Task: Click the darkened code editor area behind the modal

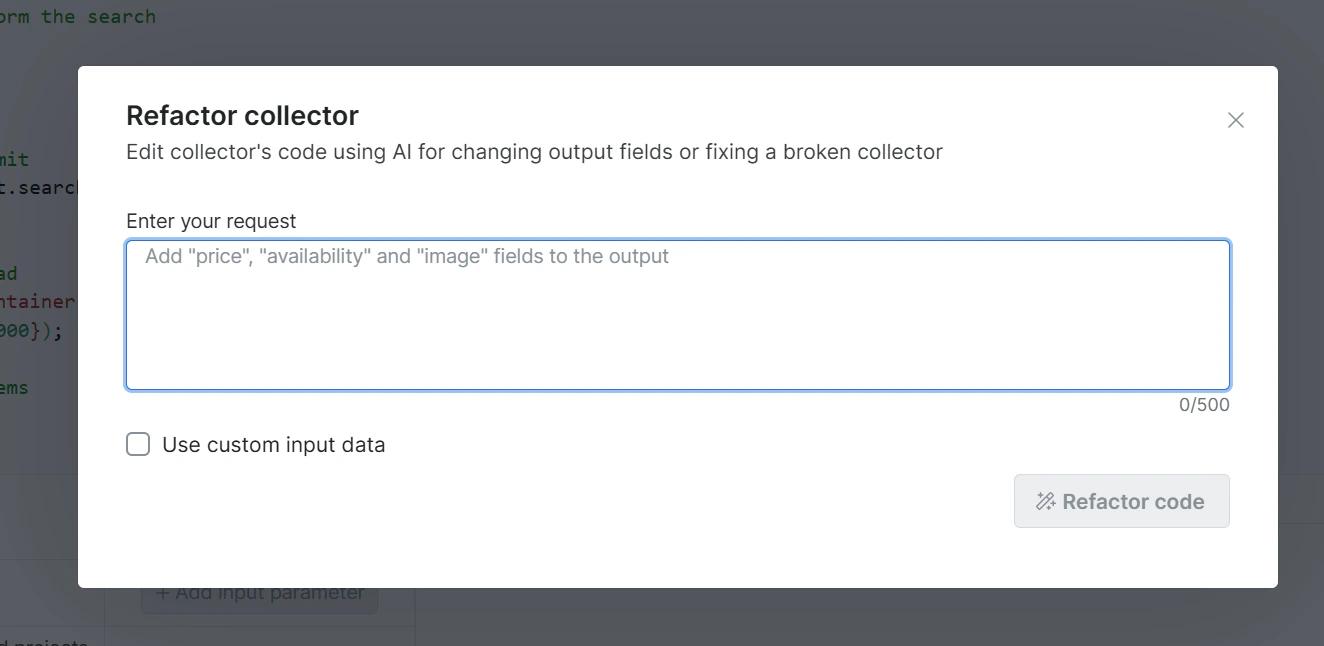Action: pyautogui.click(x=40, y=300)
